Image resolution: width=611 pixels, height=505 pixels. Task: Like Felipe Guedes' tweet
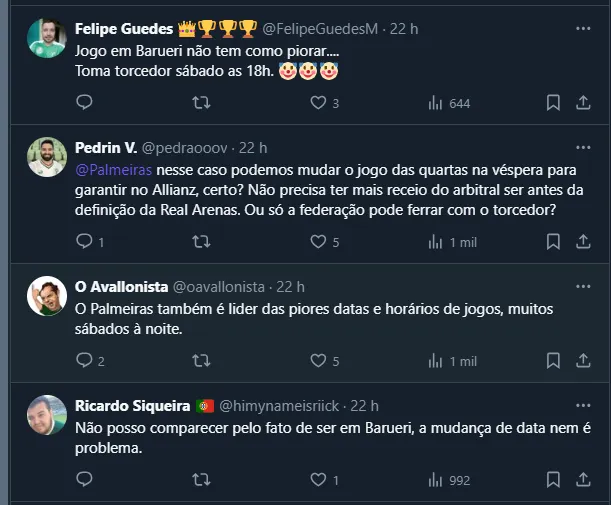click(x=319, y=102)
